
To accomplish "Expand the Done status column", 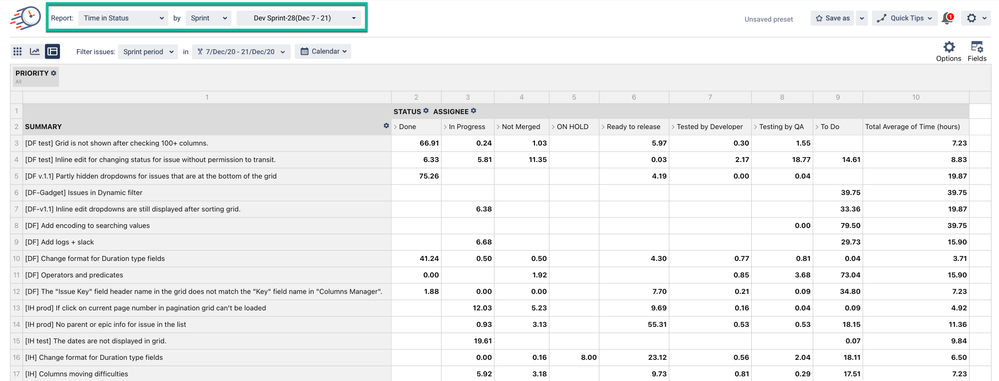I will 396,127.
